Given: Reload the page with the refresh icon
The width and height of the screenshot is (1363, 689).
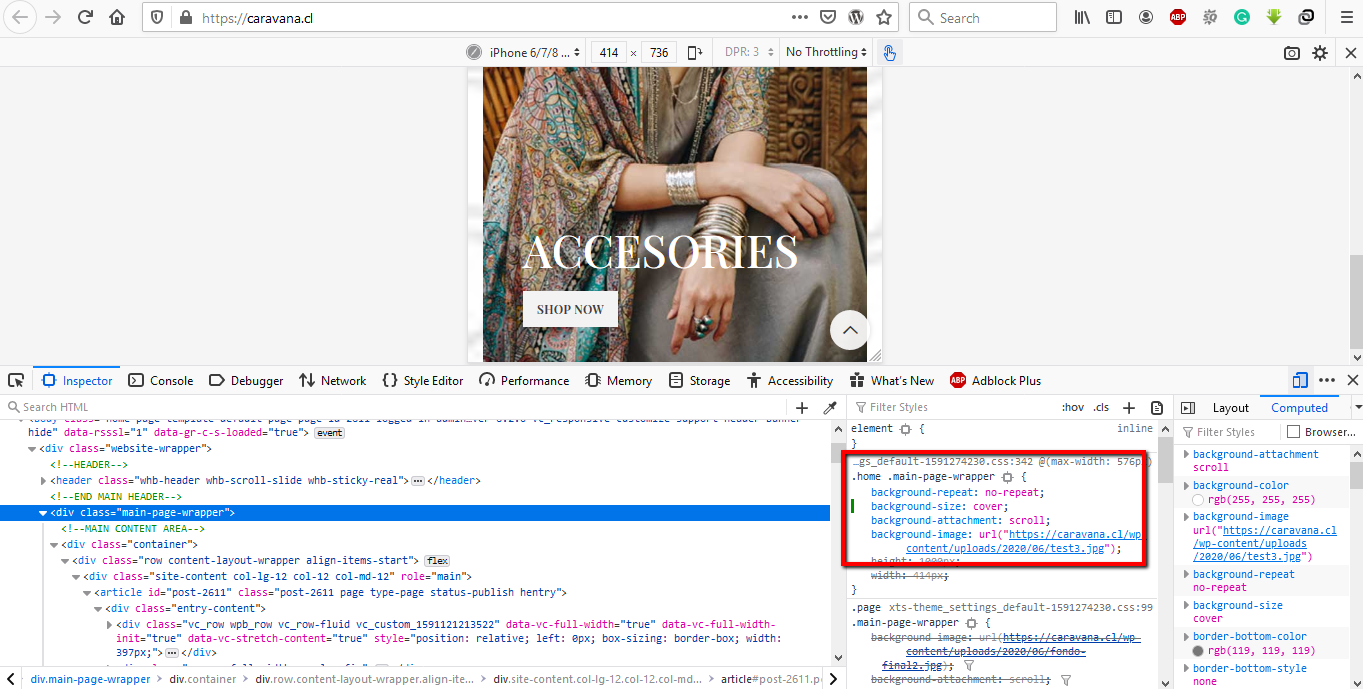Looking at the screenshot, I should (x=85, y=17).
